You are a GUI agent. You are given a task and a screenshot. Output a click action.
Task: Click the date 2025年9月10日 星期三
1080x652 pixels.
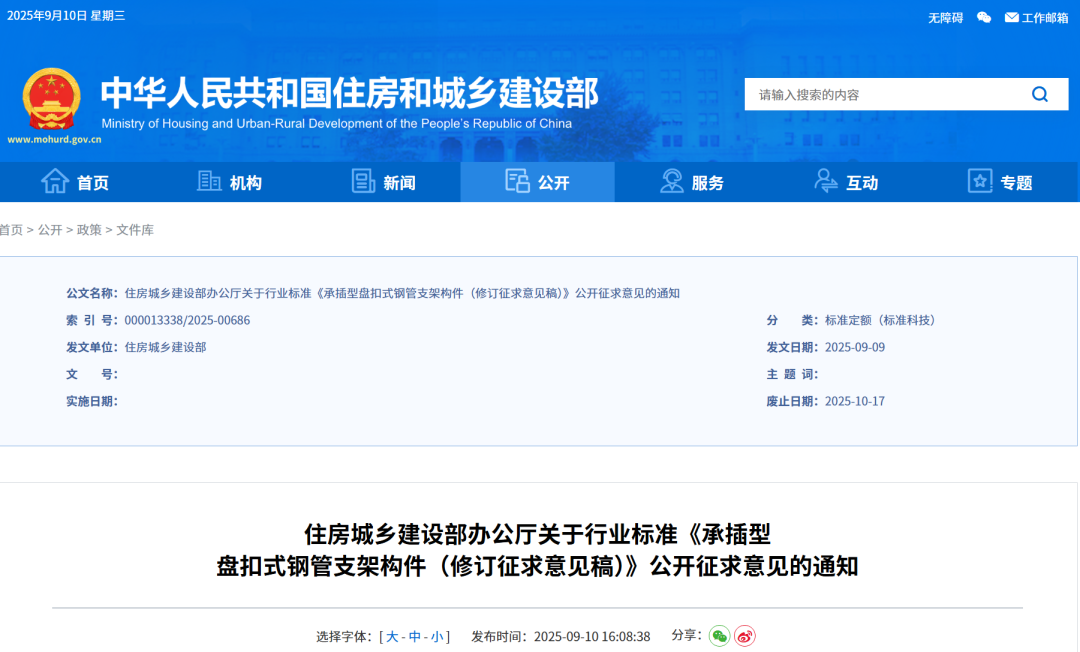tap(66, 16)
